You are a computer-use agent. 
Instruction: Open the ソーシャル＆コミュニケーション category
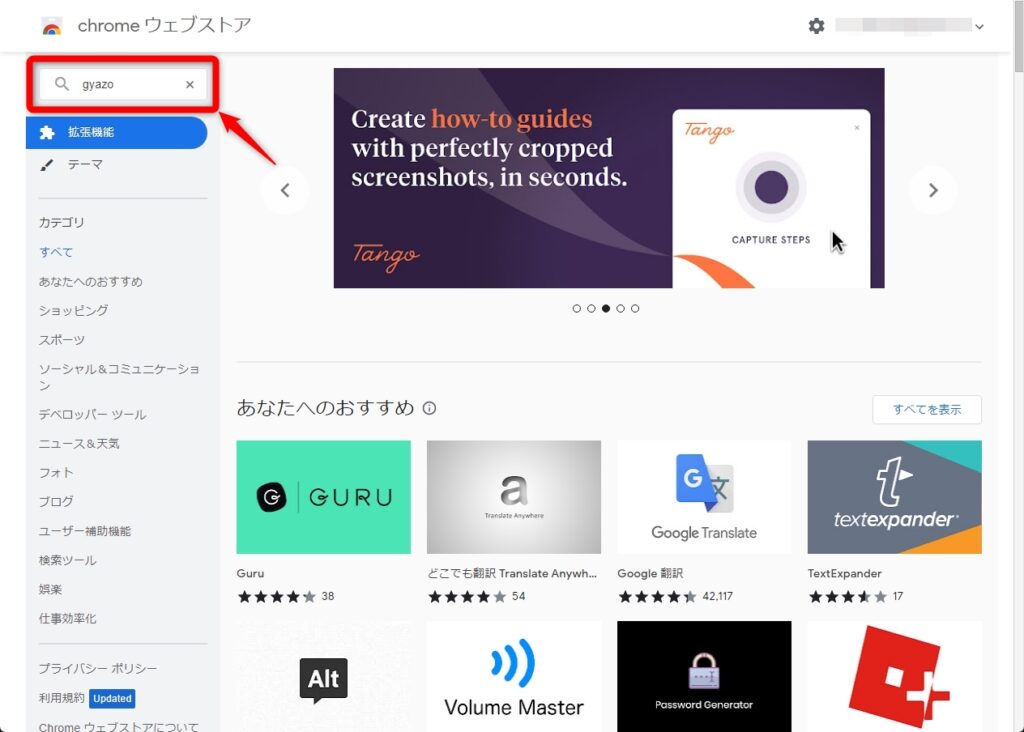tap(119, 377)
